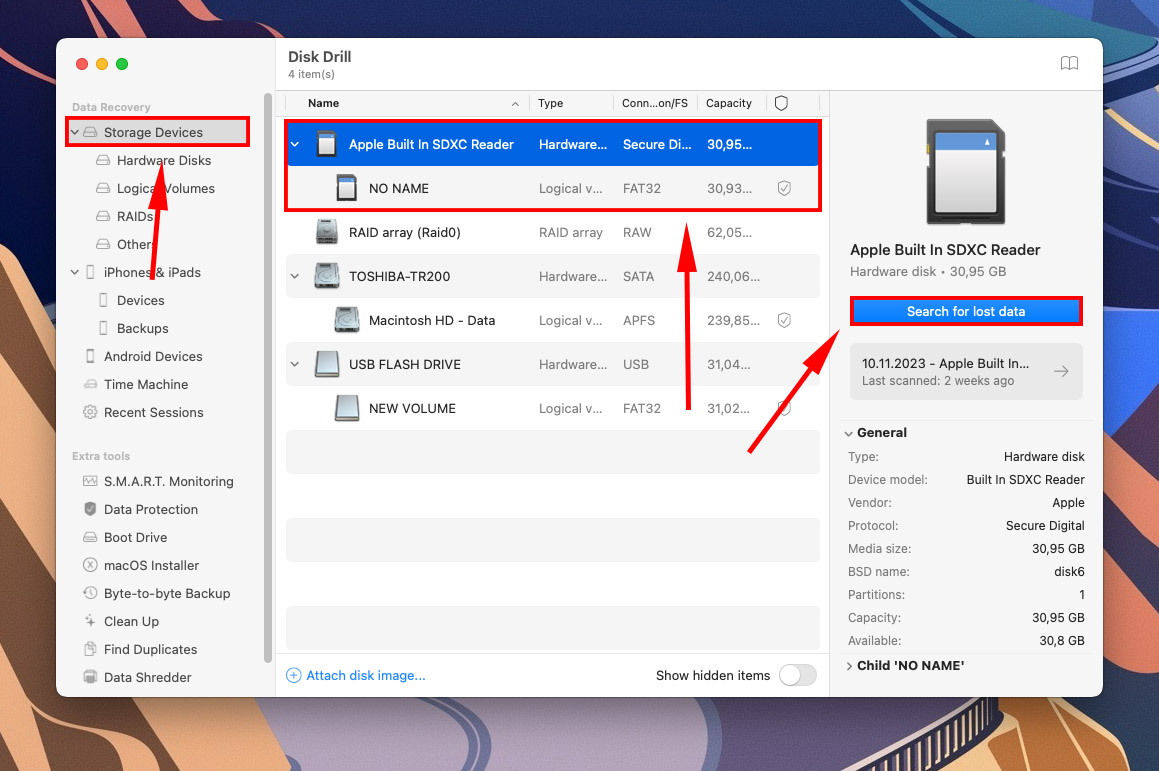Open the help book icon

1069,64
